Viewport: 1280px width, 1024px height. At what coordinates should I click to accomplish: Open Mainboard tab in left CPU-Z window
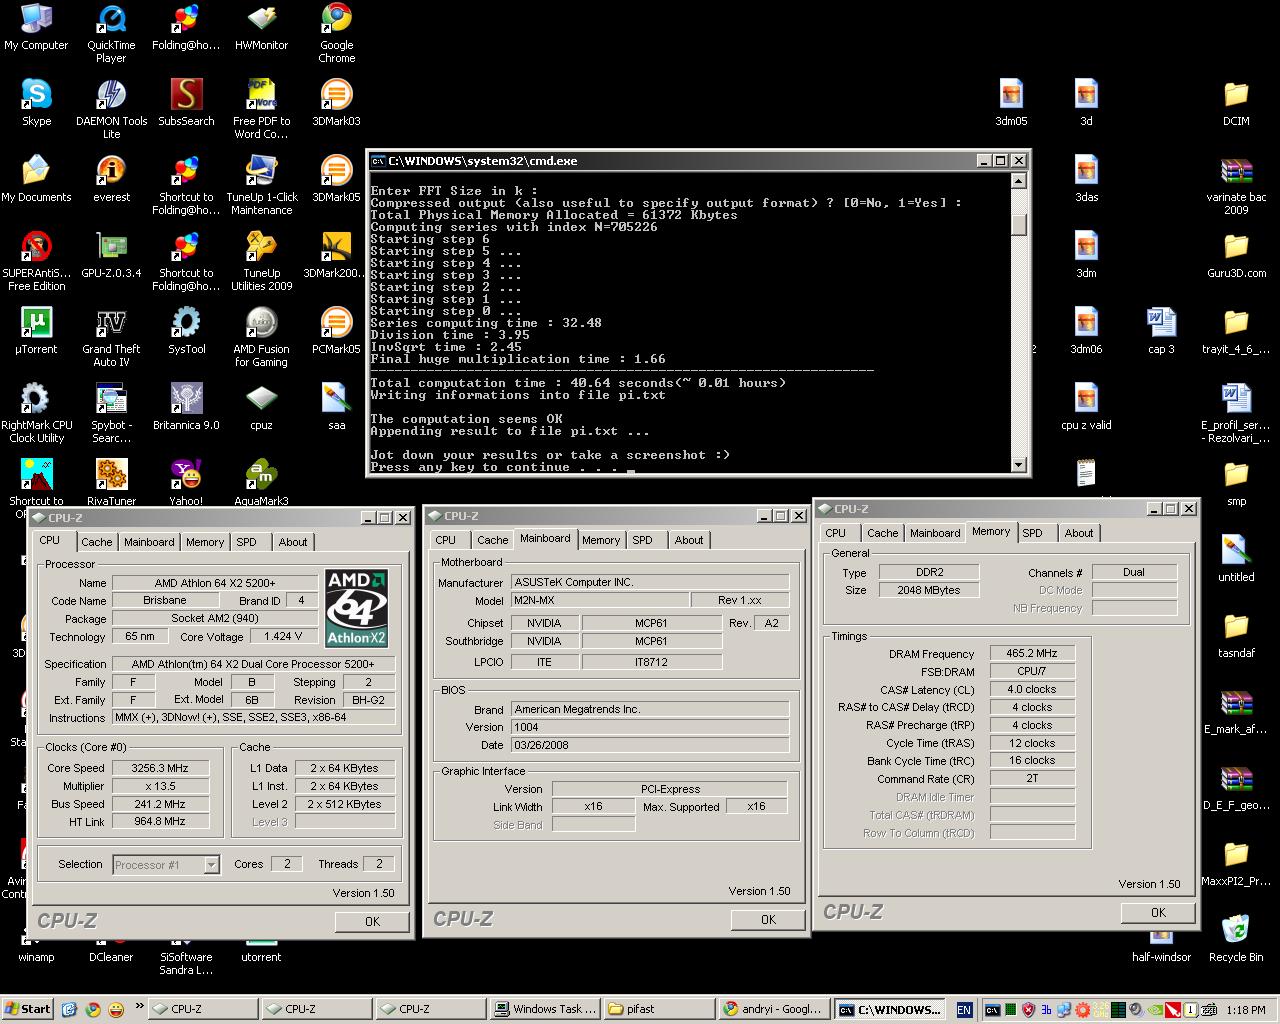click(149, 542)
